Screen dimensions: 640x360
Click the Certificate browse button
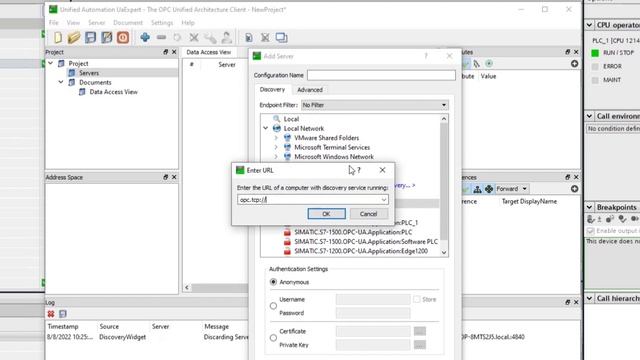pyautogui.click(x=420, y=331)
